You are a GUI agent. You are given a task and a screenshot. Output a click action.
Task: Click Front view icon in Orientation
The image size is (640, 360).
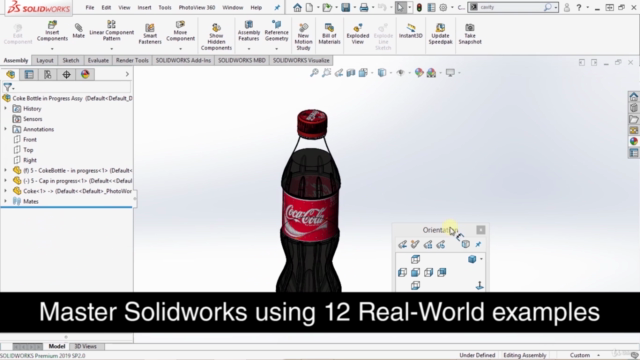415,272
